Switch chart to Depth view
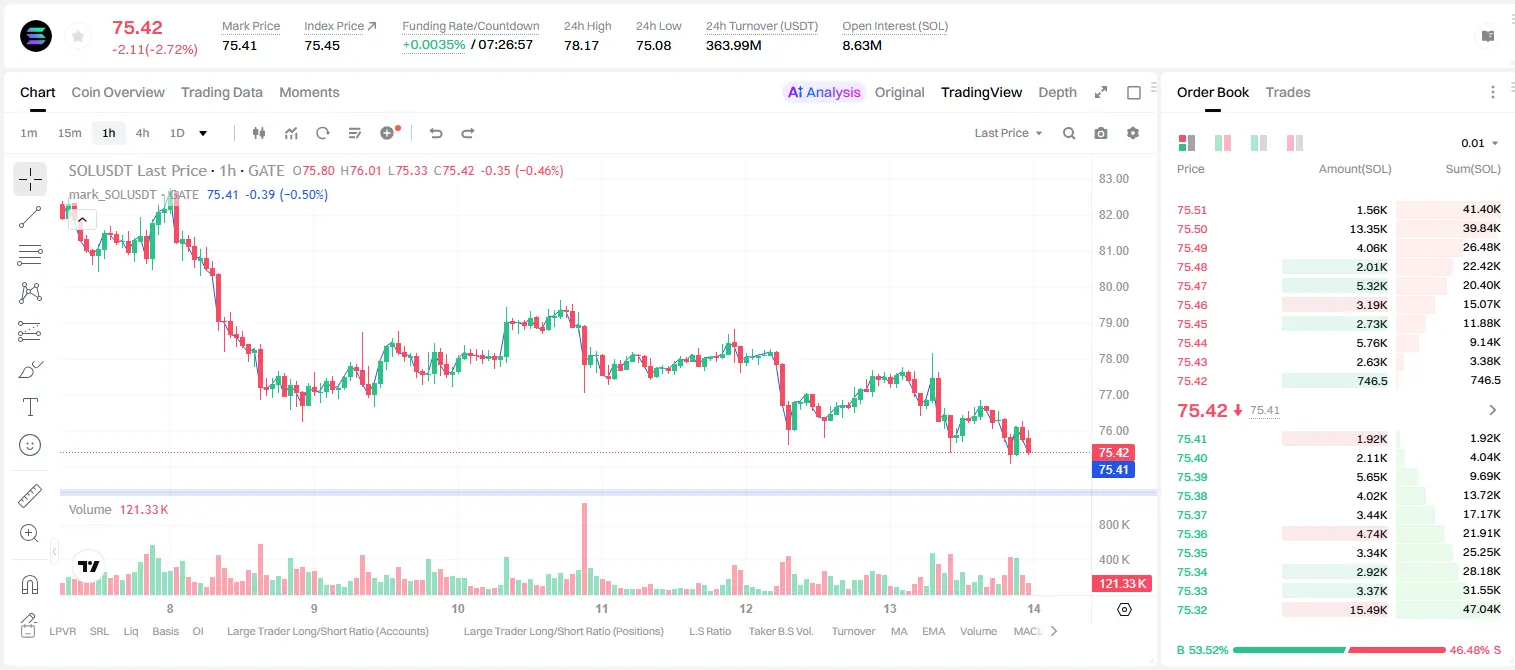This screenshot has height=670, width=1515. pos(1057,92)
